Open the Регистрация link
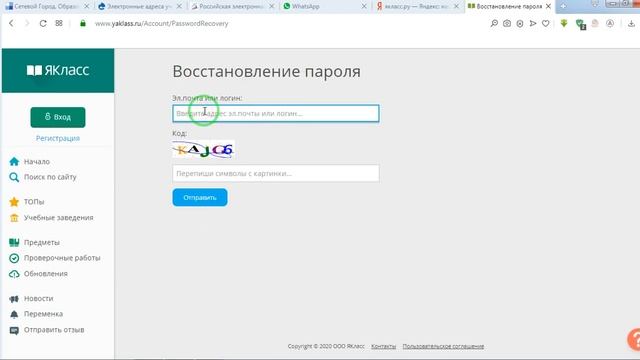Image resolution: width=640 pixels, height=360 pixels. pyautogui.click(x=58, y=138)
